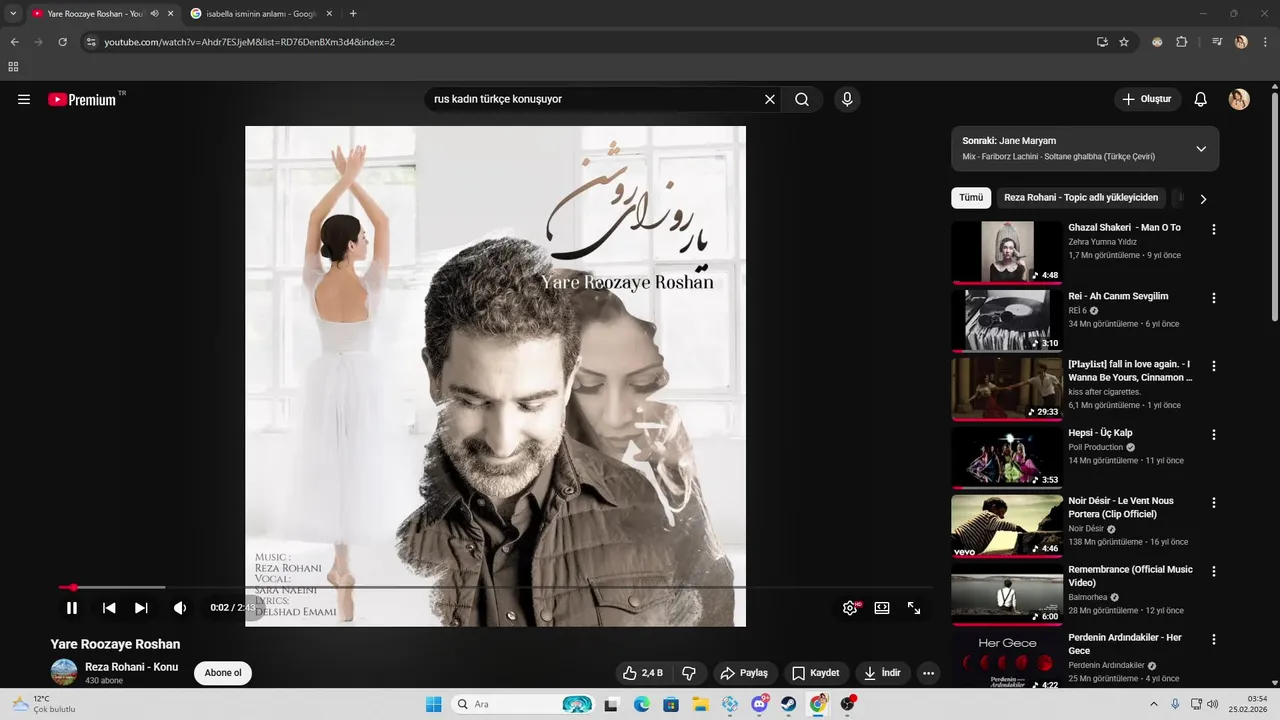The height and width of the screenshot is (720, 1280).
Task: Subscribe with Abone ol button
Action: point(223,673)
